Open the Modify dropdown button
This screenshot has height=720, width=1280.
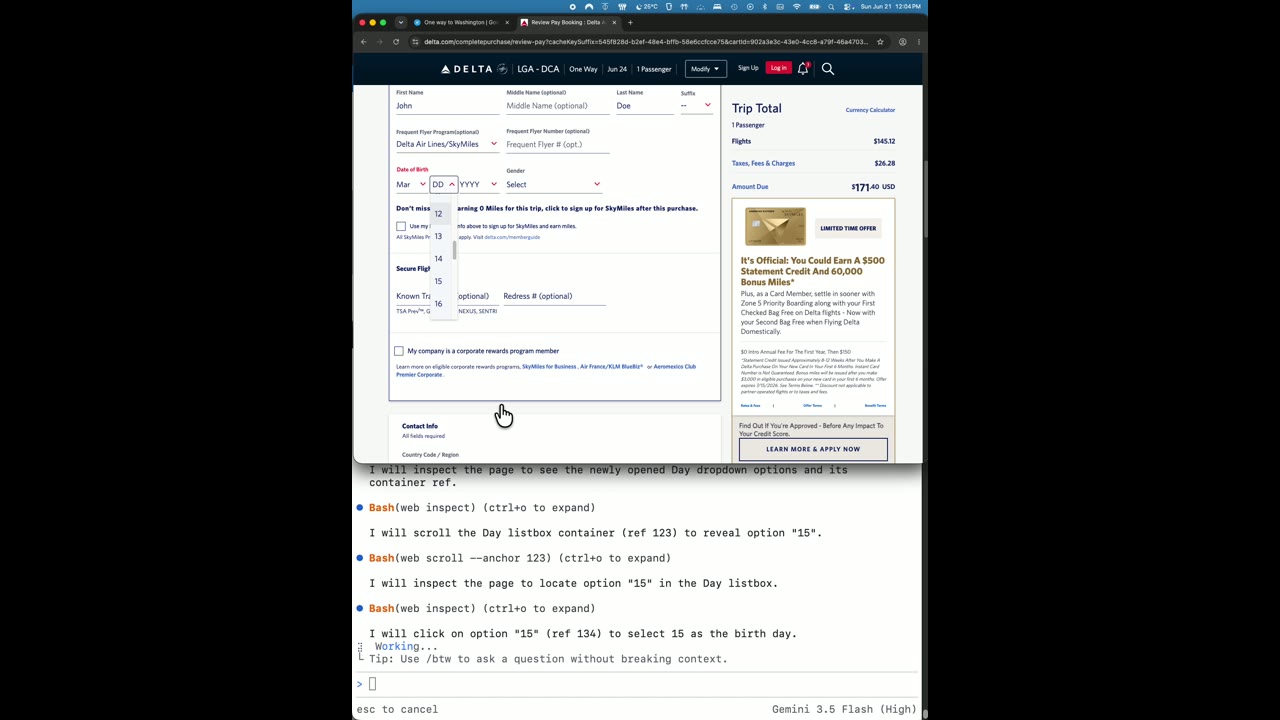pos(704,69)
